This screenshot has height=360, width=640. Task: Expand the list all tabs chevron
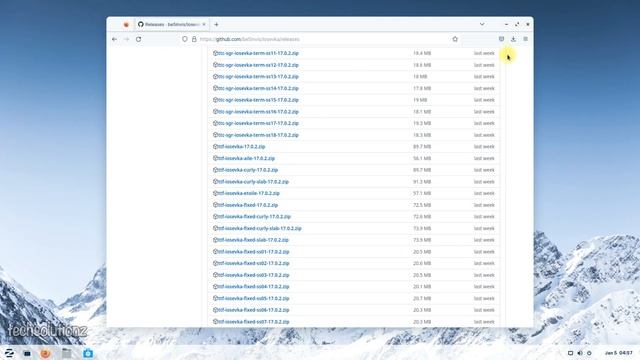click(x=482, y=24)
